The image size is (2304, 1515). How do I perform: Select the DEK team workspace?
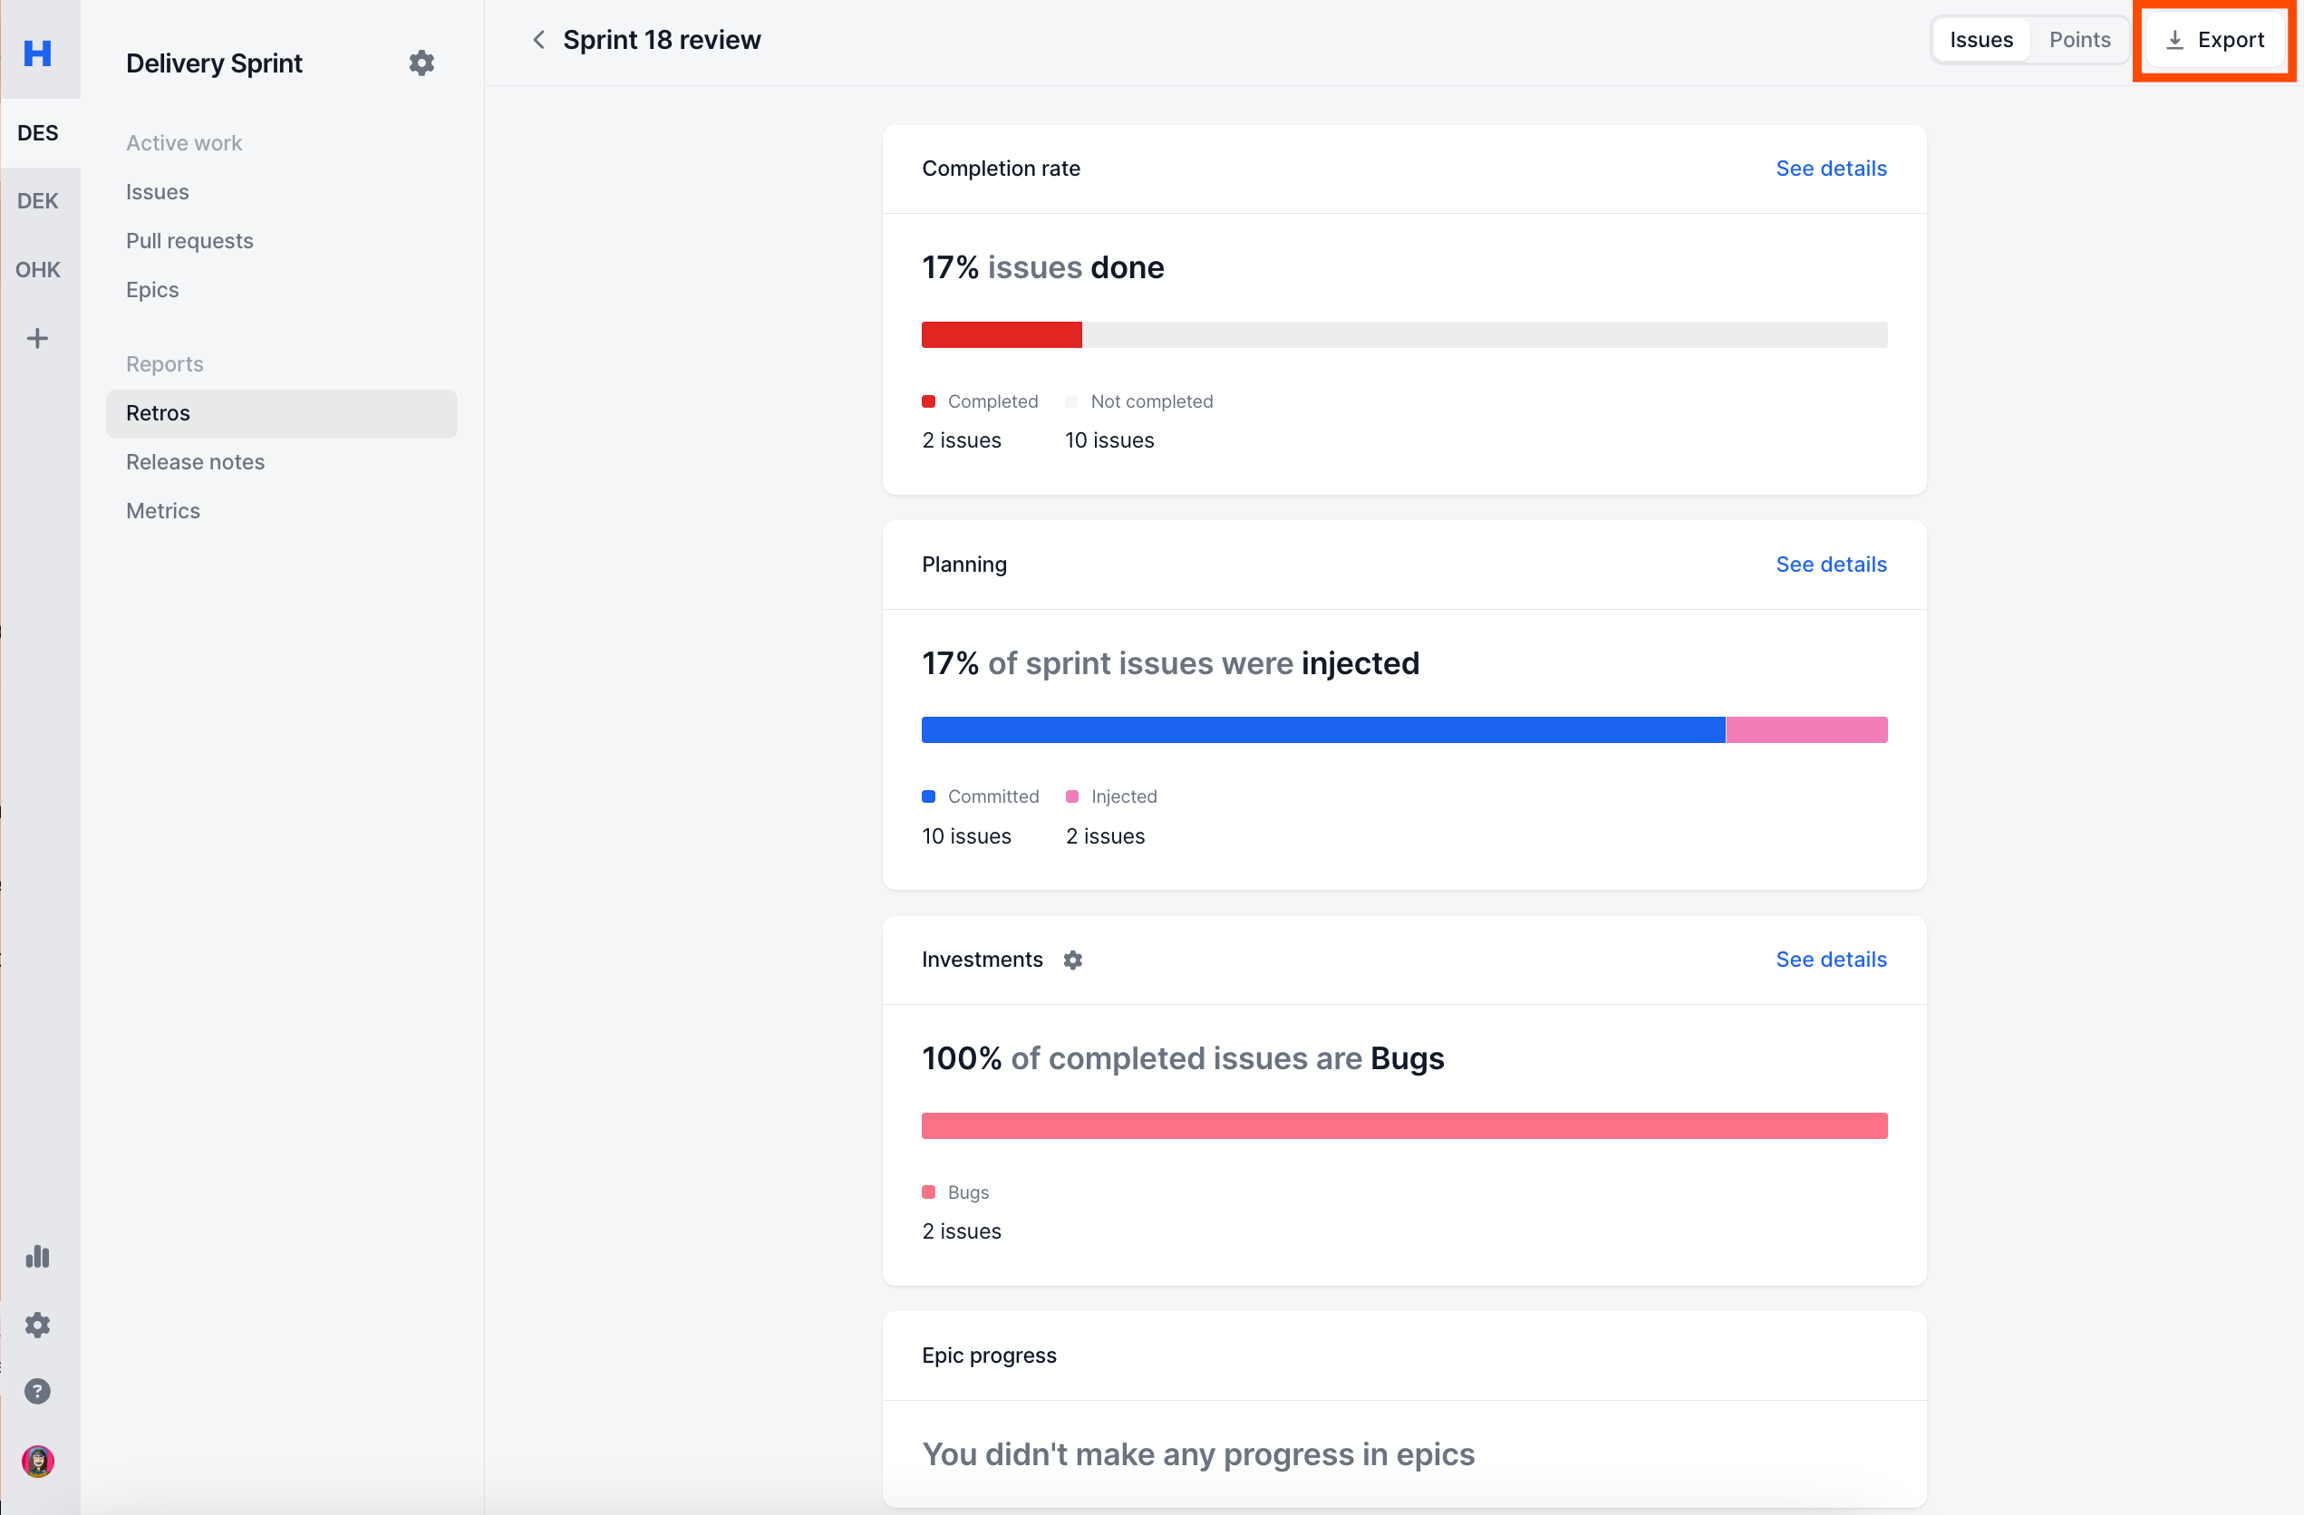[38, 201]
